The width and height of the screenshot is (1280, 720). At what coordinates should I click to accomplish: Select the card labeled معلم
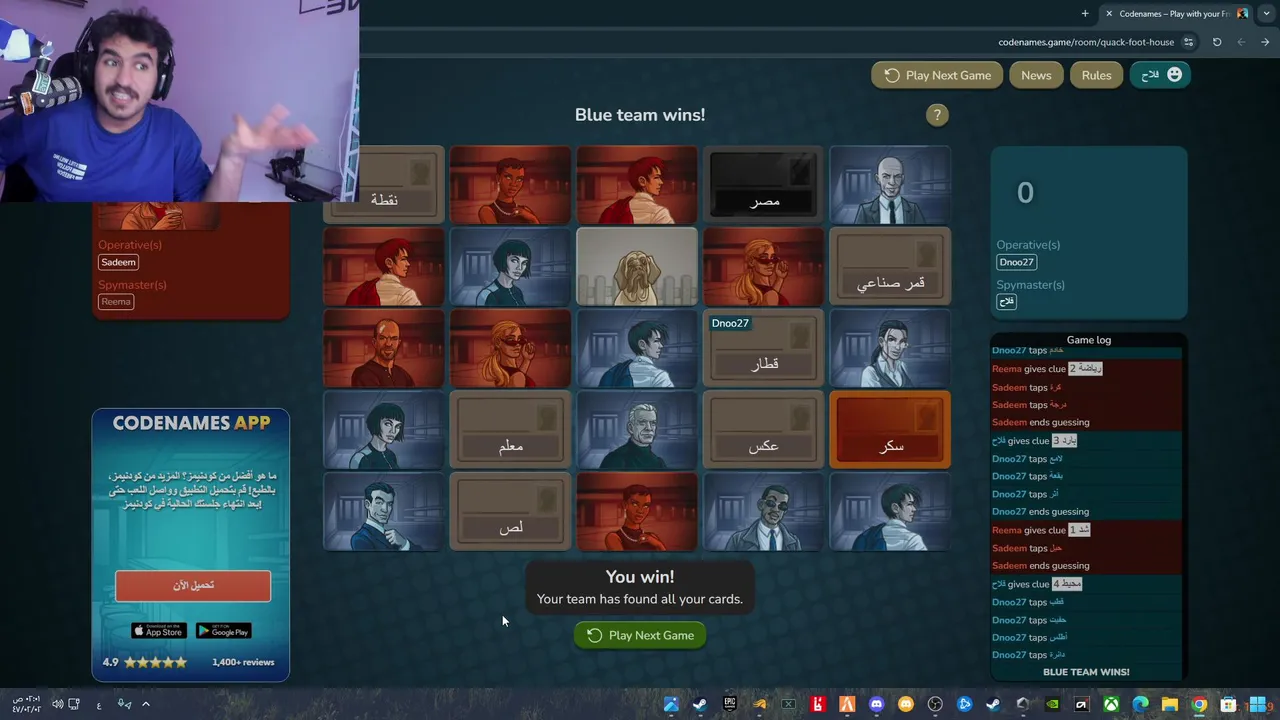tap(510, 430)
